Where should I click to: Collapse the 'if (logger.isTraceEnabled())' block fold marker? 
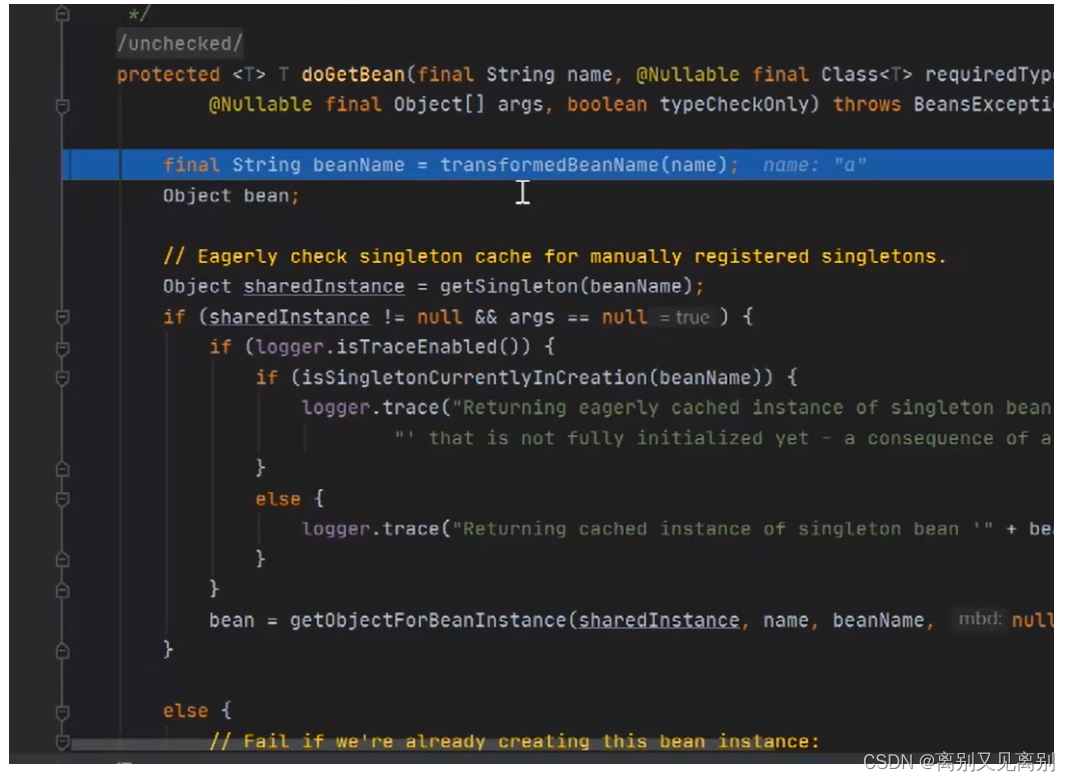pos(63,348)
